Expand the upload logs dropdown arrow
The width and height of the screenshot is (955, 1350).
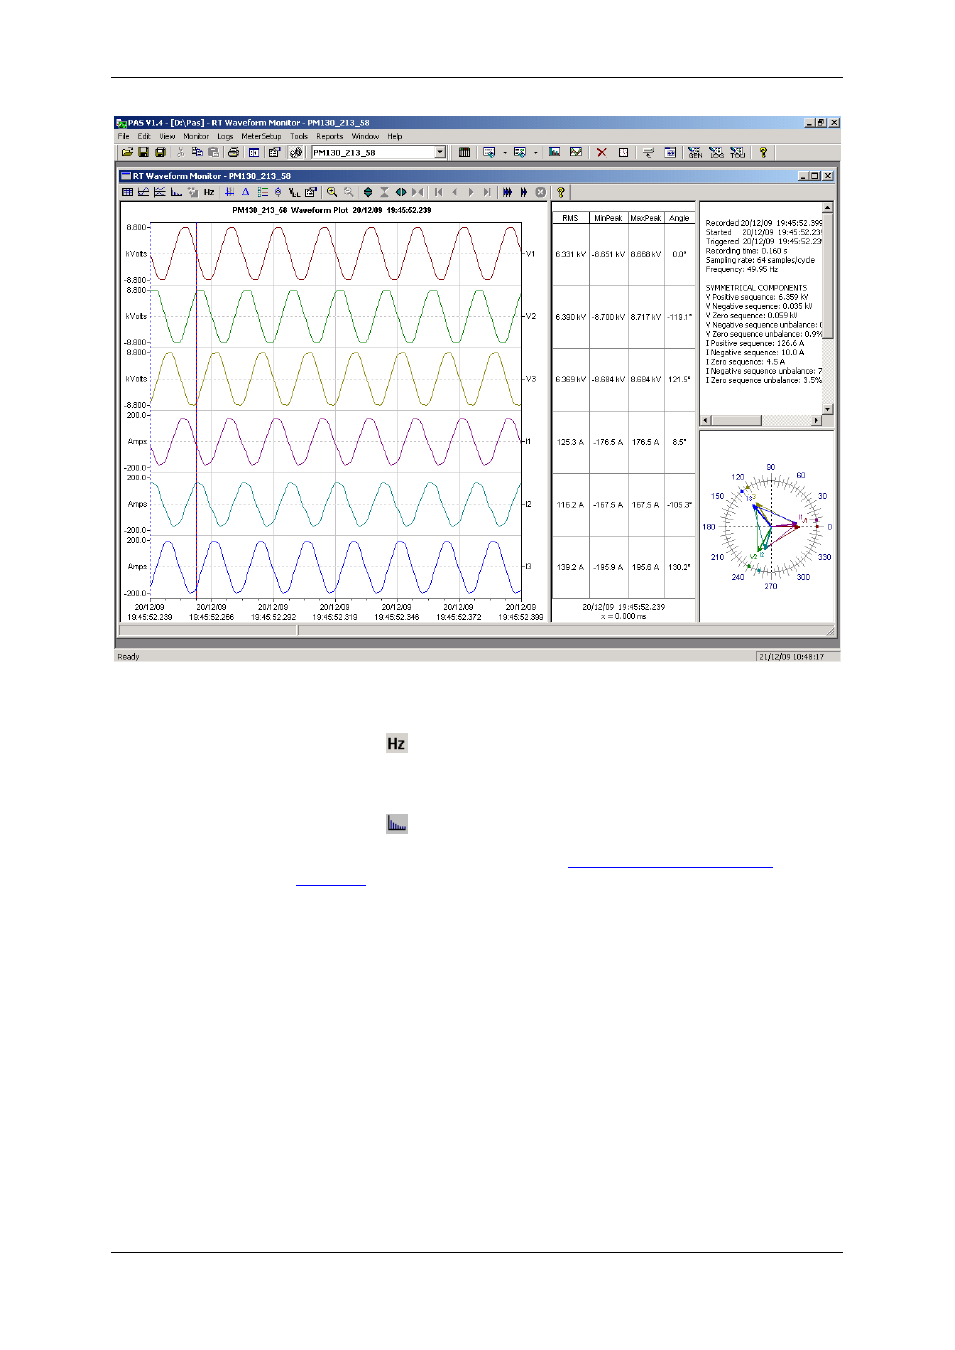tap(505, 153)
